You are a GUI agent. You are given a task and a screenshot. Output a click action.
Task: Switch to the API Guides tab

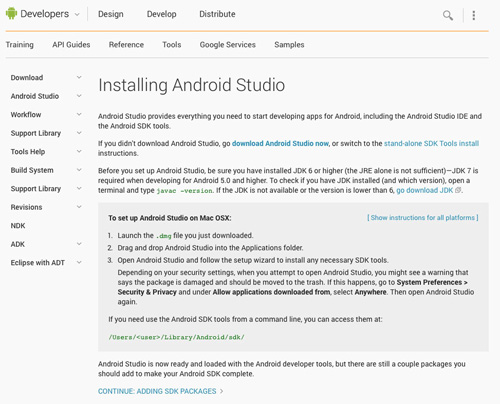click(71, 45)
